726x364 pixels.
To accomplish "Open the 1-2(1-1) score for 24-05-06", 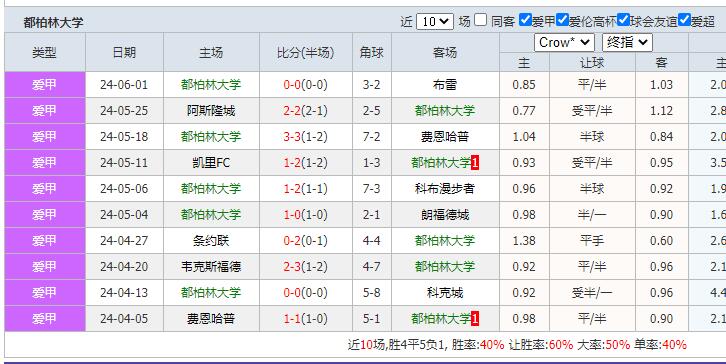I will coord(306,188).
